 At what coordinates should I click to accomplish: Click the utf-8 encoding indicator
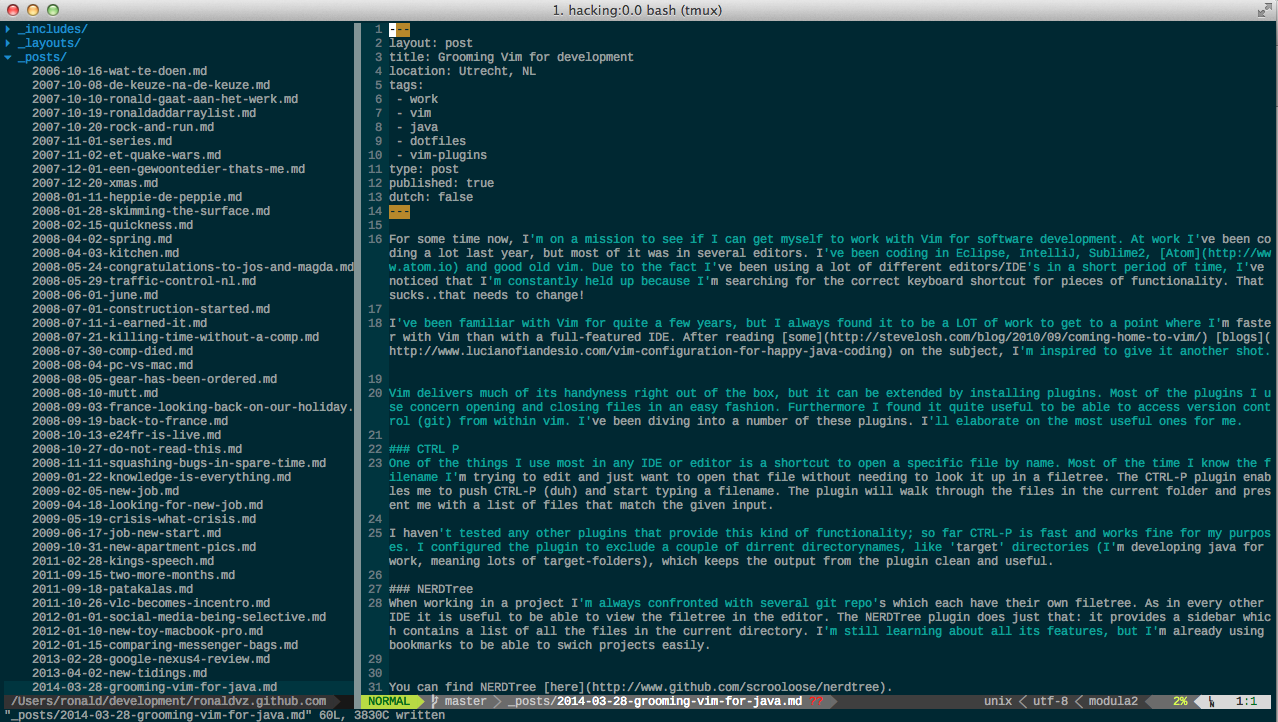[1050, 701]
